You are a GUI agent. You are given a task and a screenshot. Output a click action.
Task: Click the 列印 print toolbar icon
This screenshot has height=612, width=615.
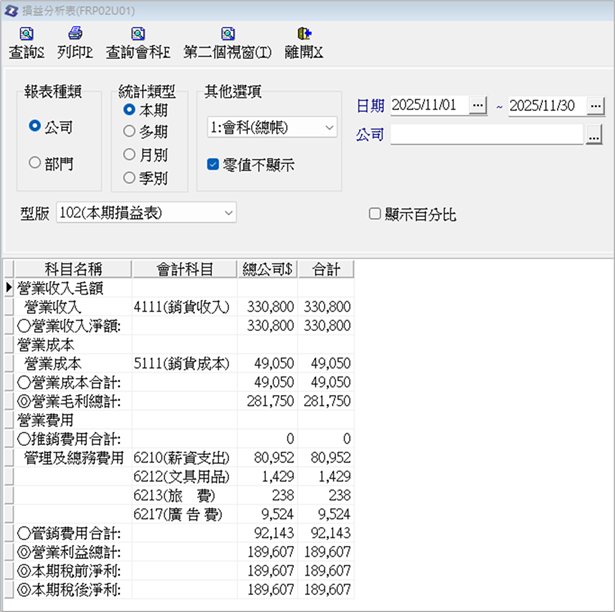click(75, 35)
